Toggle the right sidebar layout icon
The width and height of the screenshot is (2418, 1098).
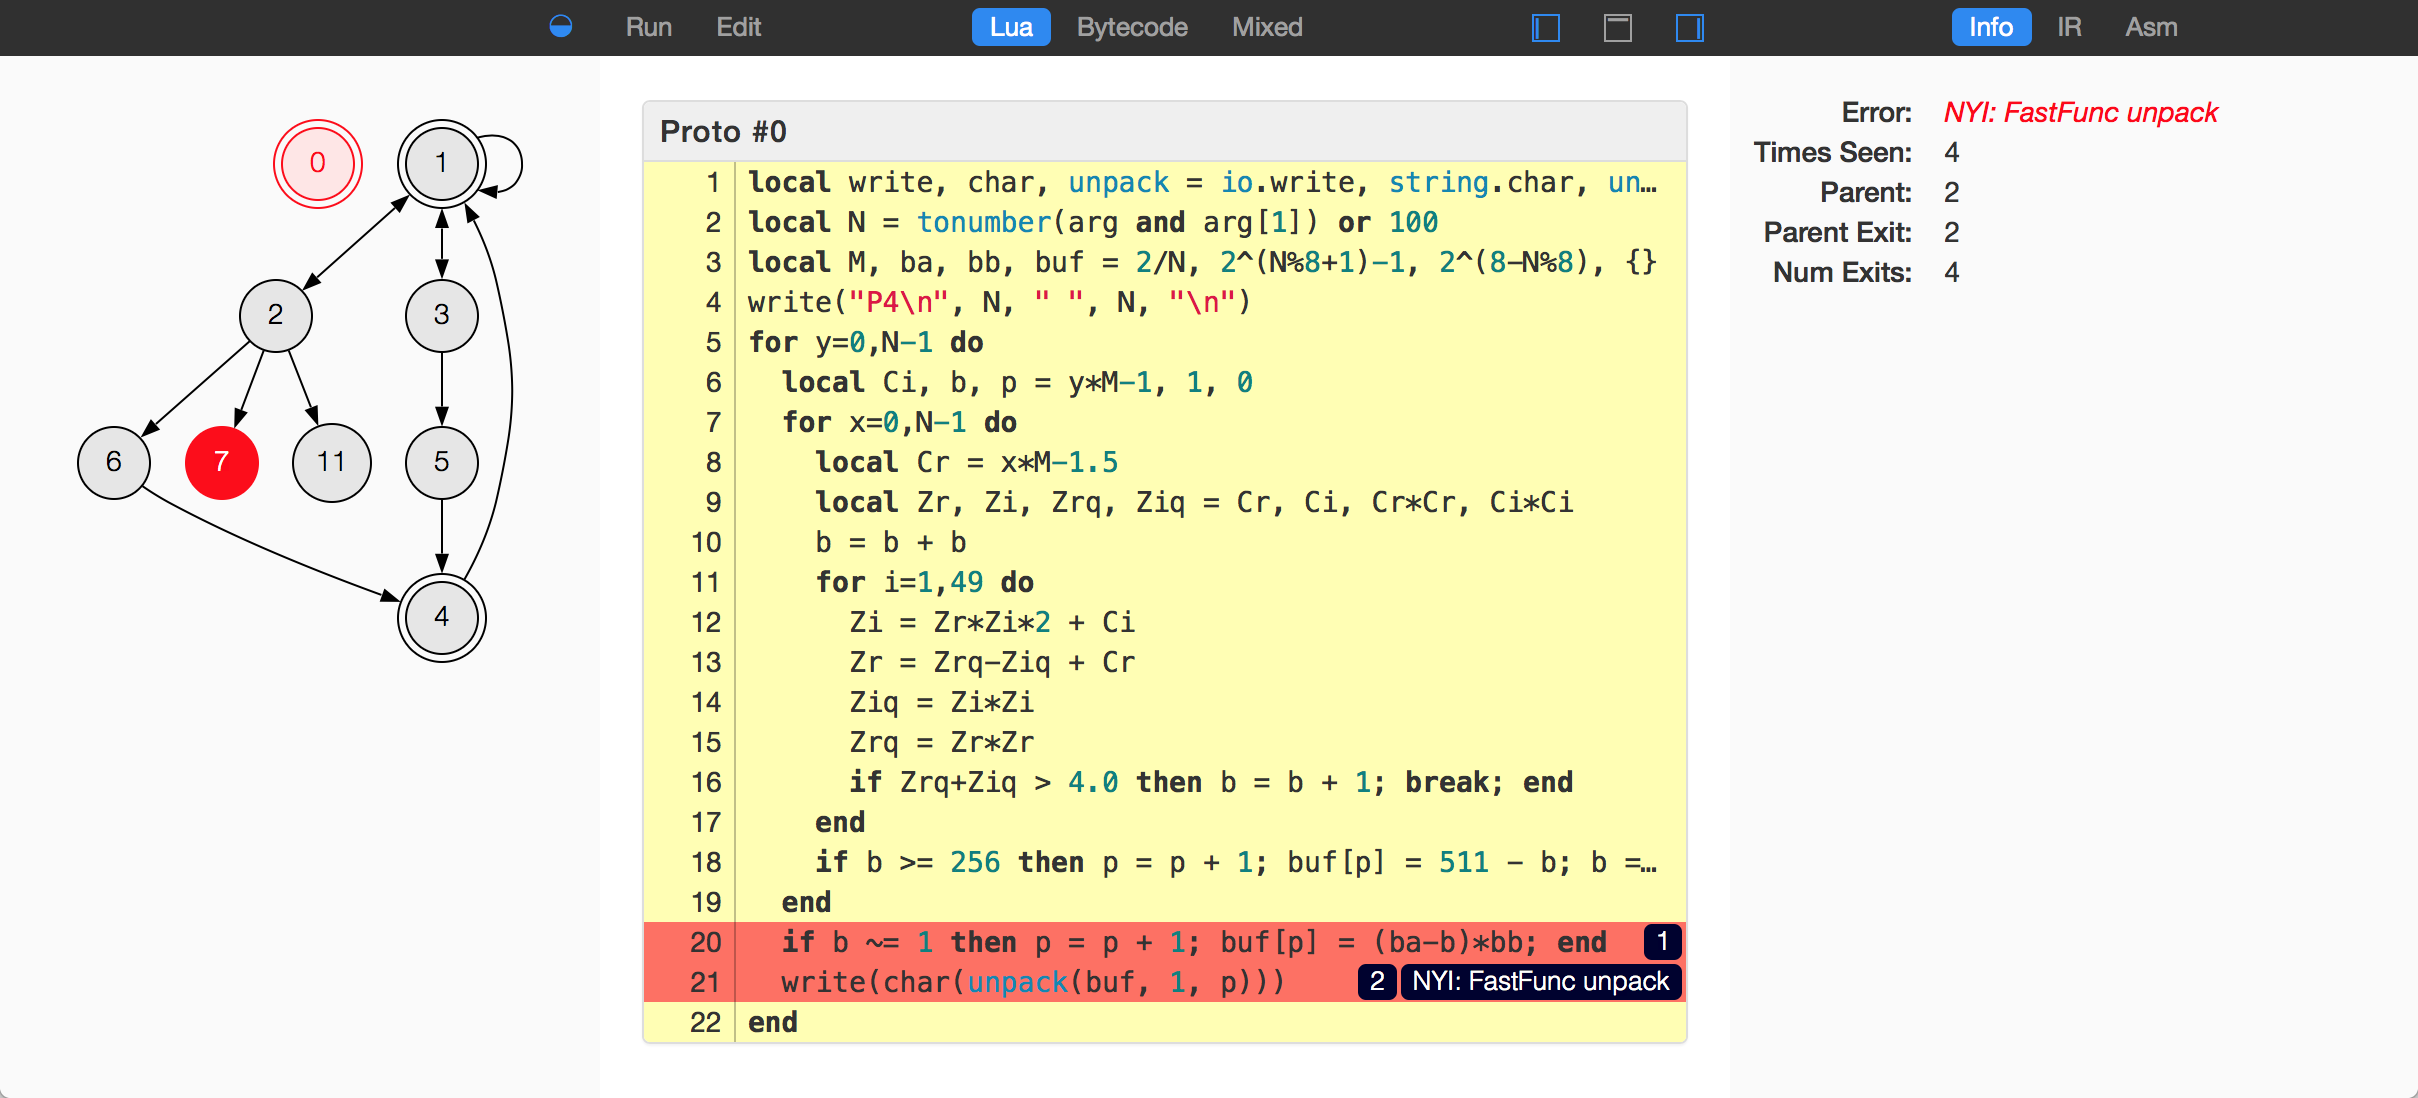point(1690,27)
